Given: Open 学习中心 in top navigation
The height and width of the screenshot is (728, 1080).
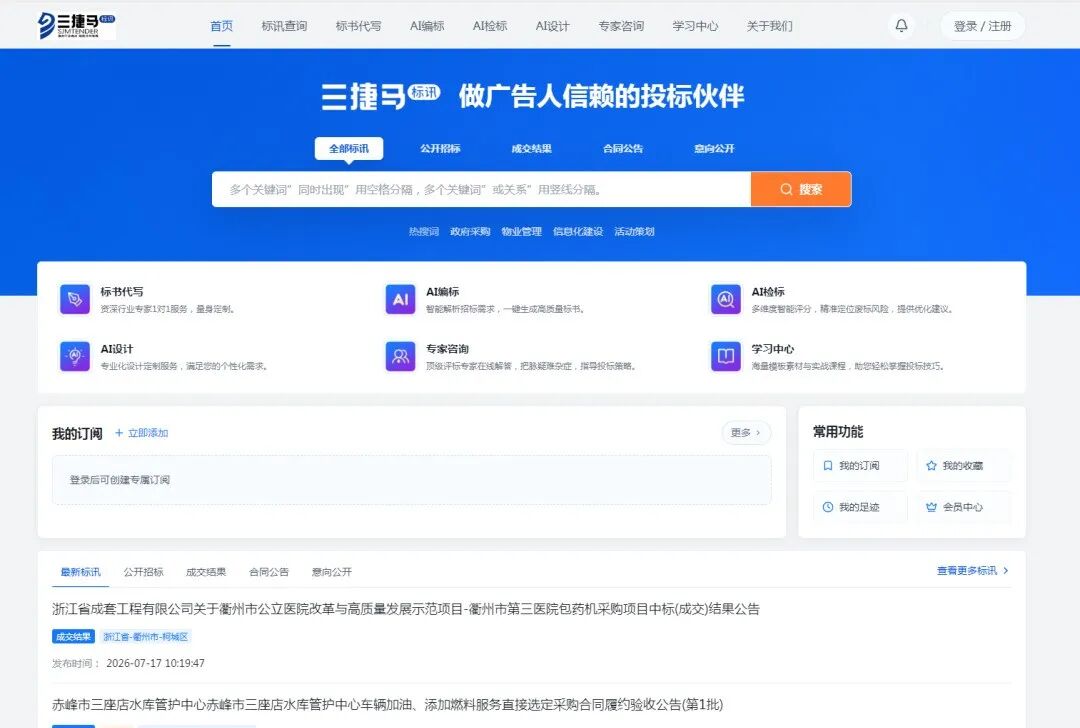Looking at the screenshot, I should (x=695, y=26).
